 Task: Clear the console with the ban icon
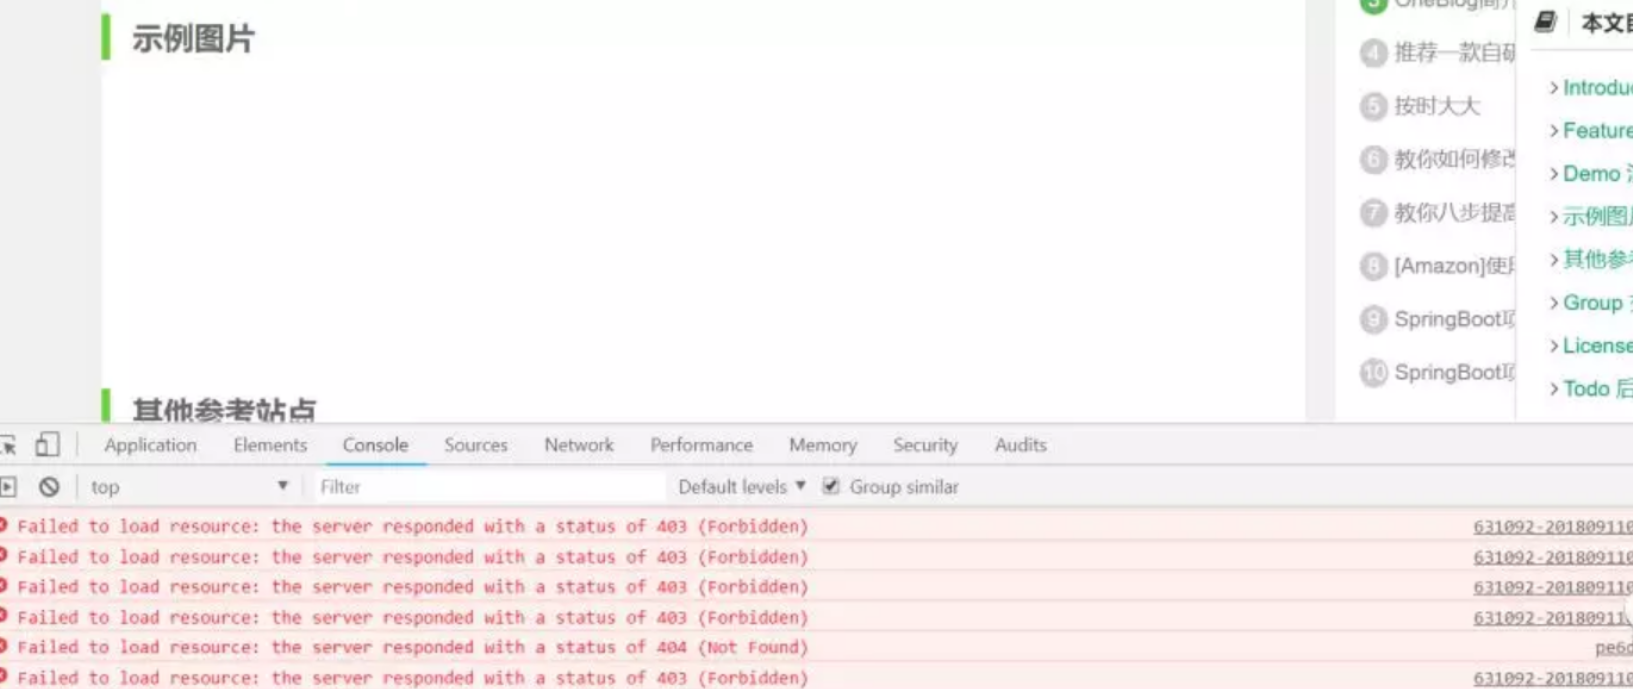click(x=49, y=487)
